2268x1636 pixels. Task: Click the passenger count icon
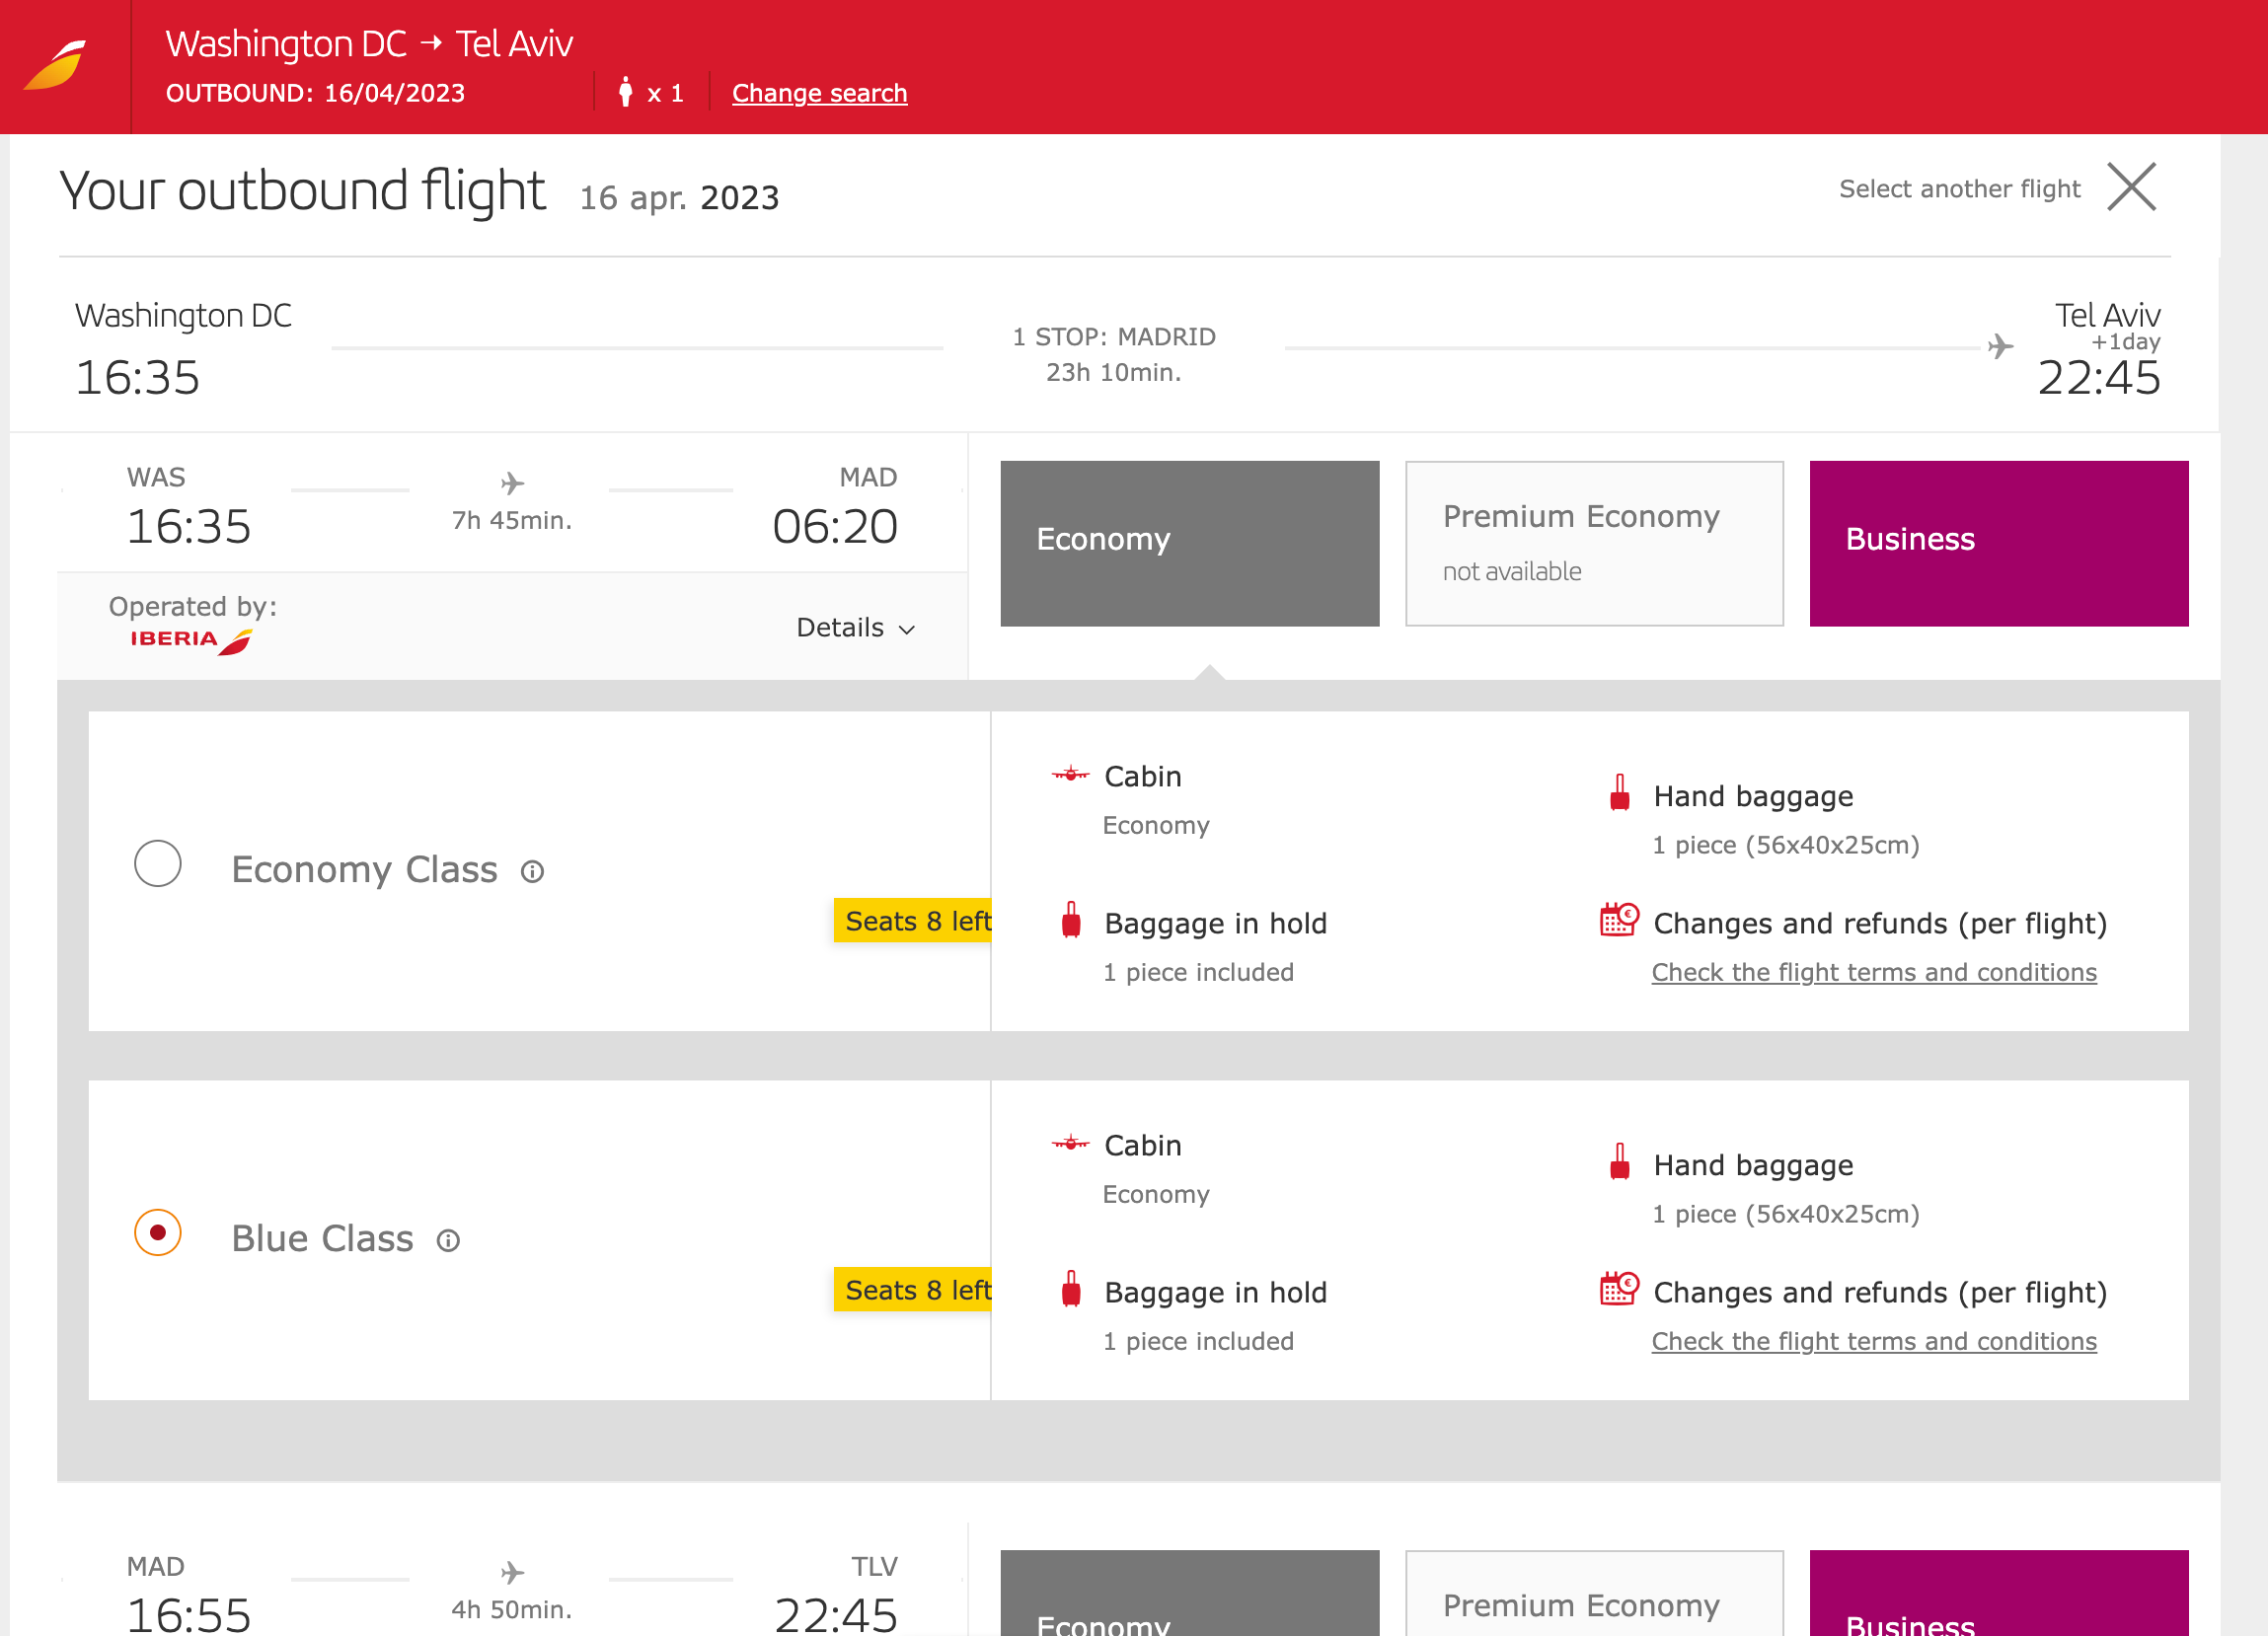pos(628,92)
